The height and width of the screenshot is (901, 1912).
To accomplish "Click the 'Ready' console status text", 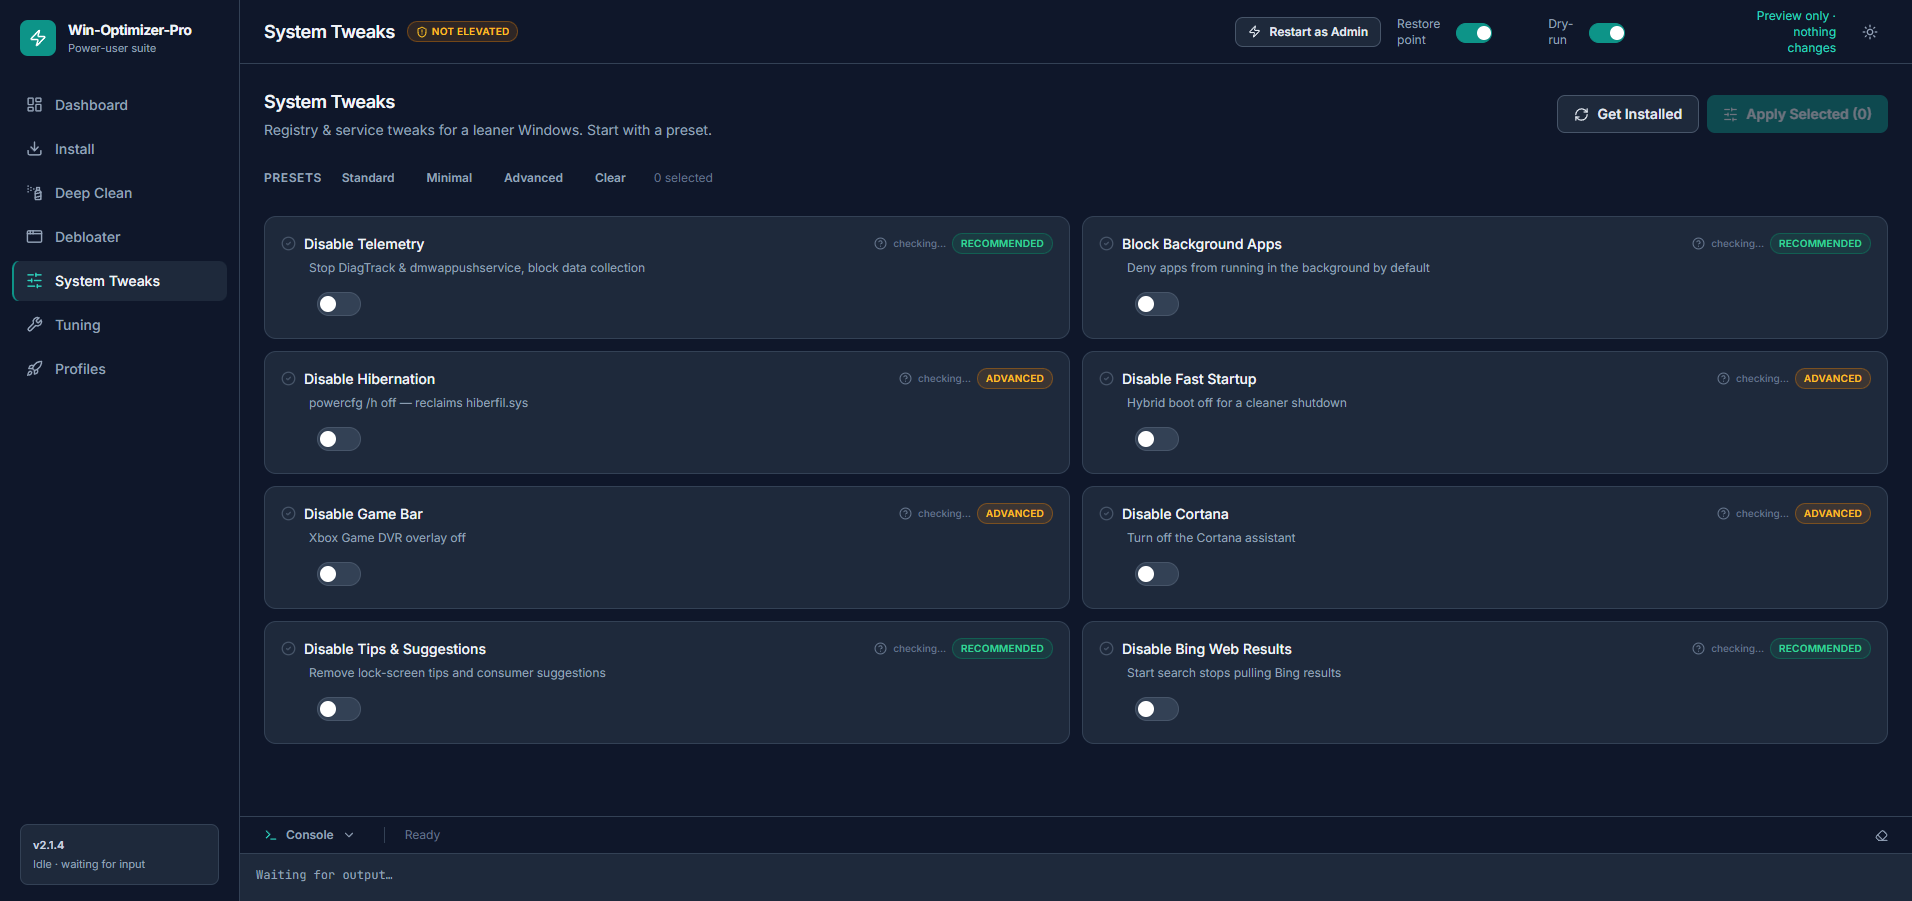I will [422, 835].
